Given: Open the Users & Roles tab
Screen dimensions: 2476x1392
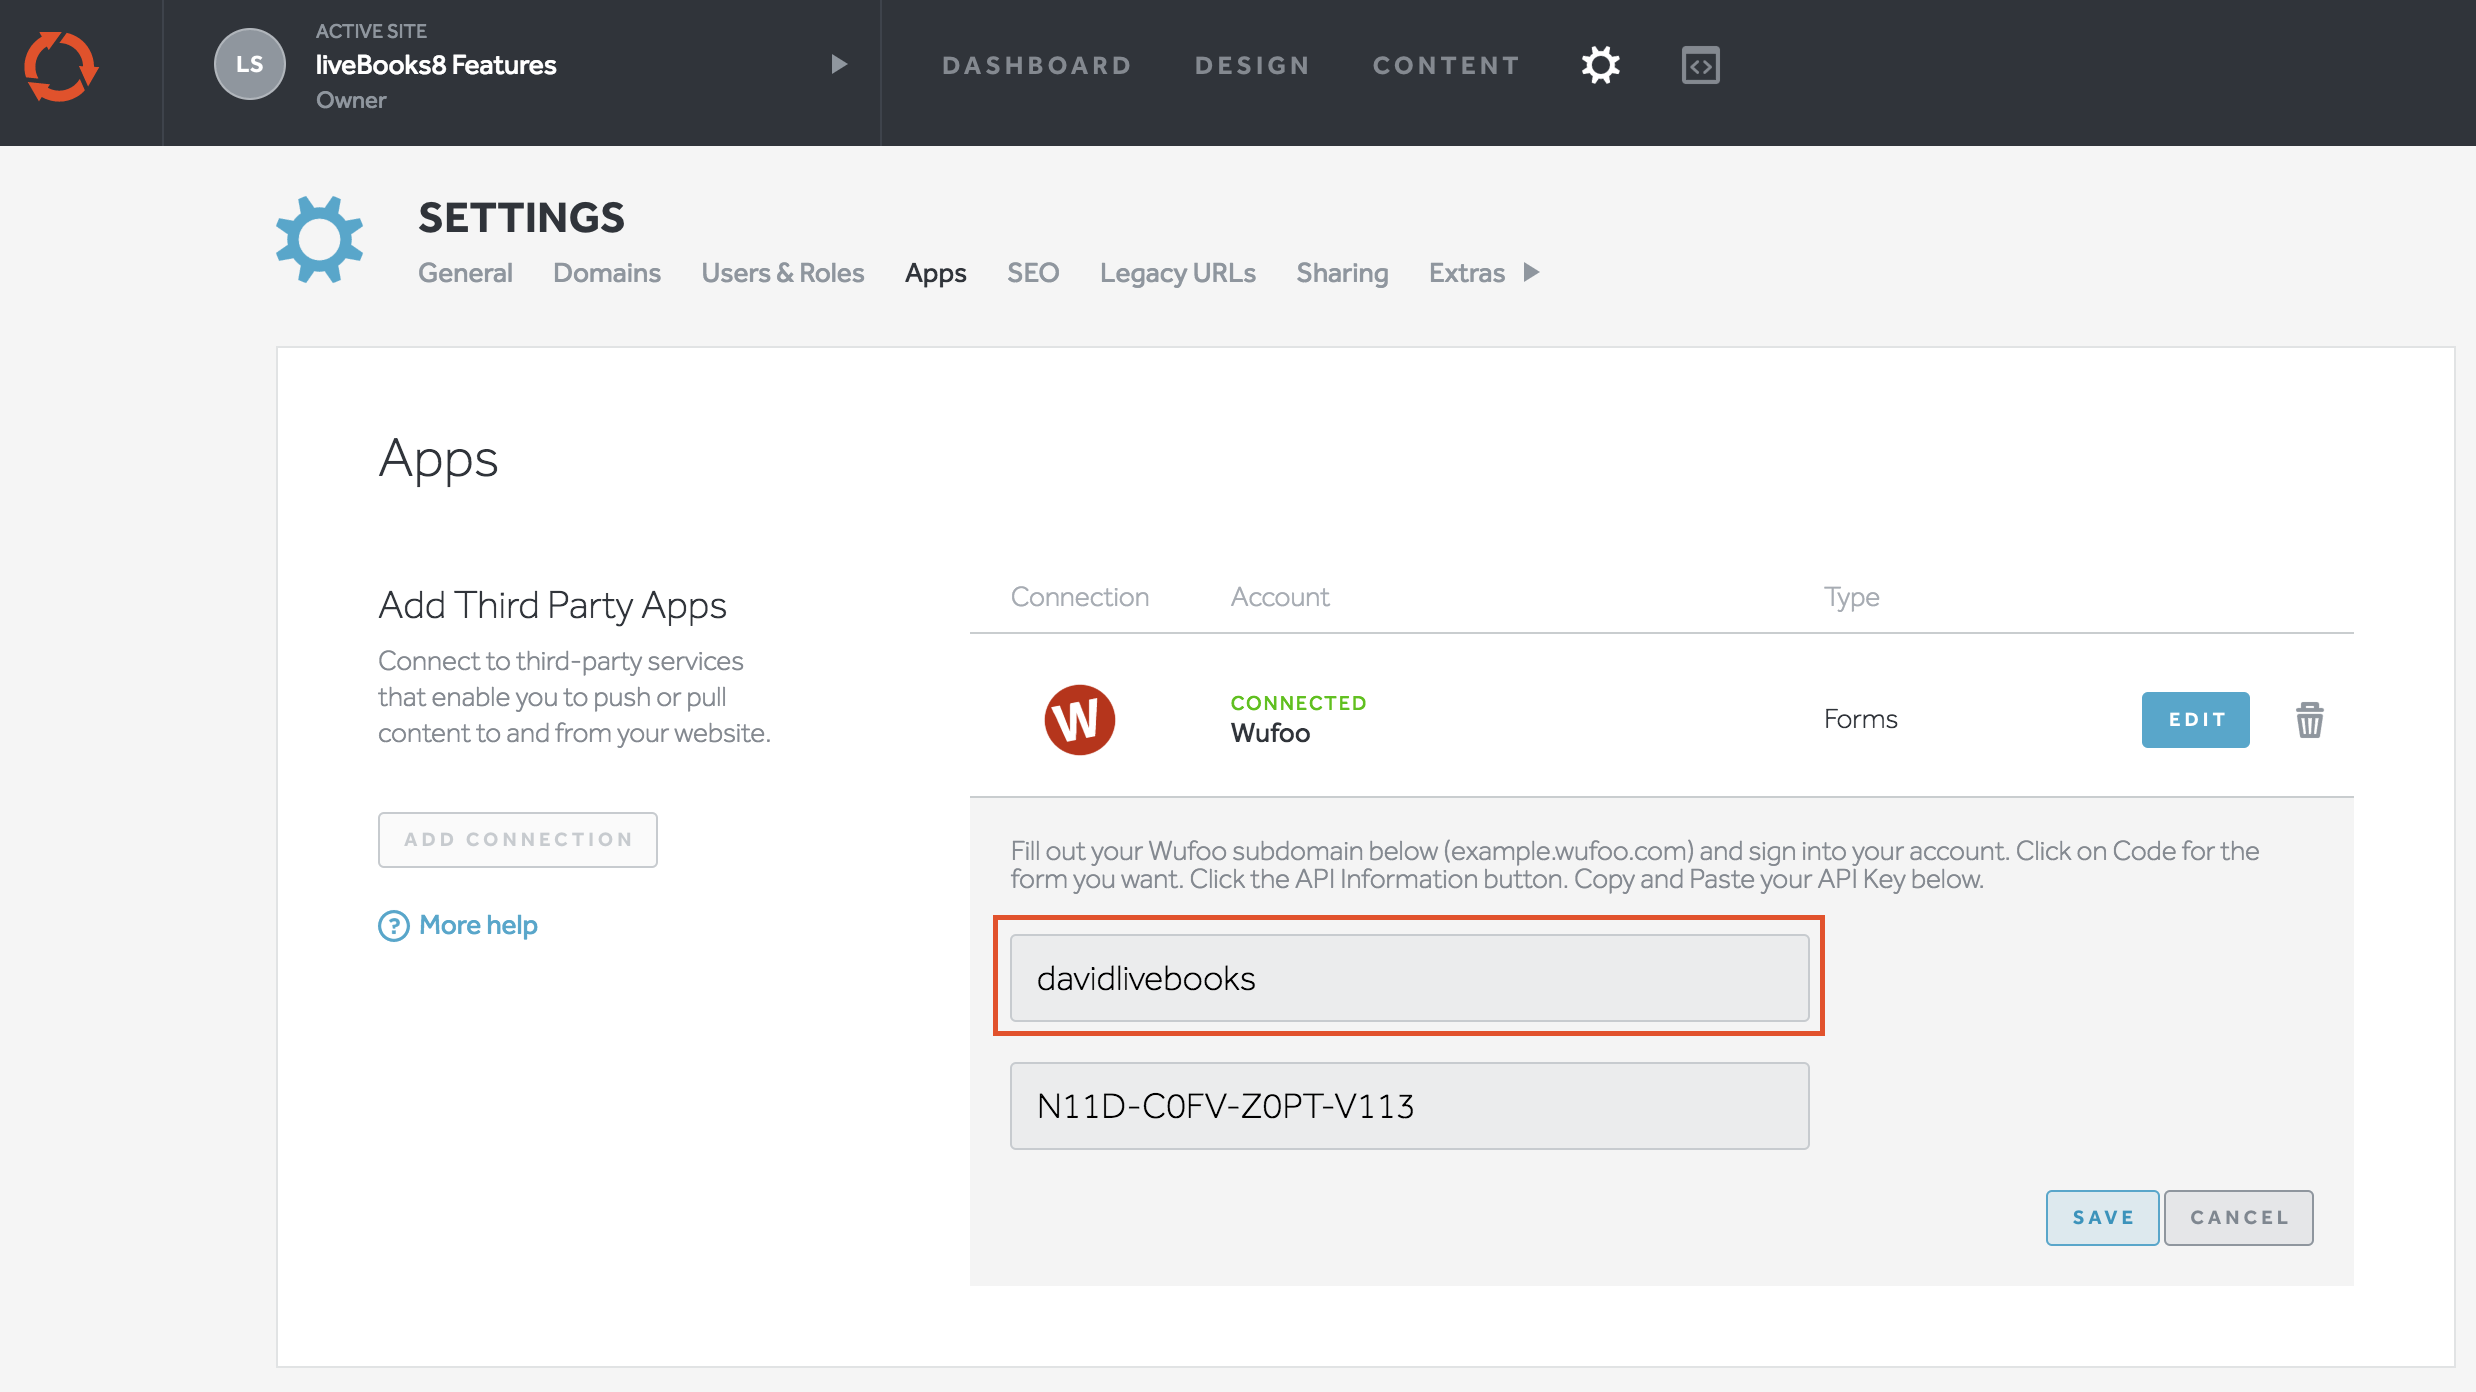Looking at the screenshot, I should point(782,273).
